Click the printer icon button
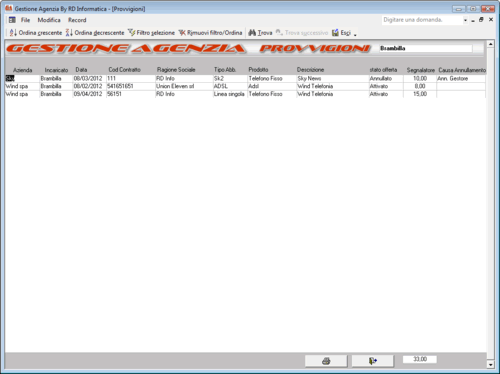This screenshot has height=374, width=500. 326,361
